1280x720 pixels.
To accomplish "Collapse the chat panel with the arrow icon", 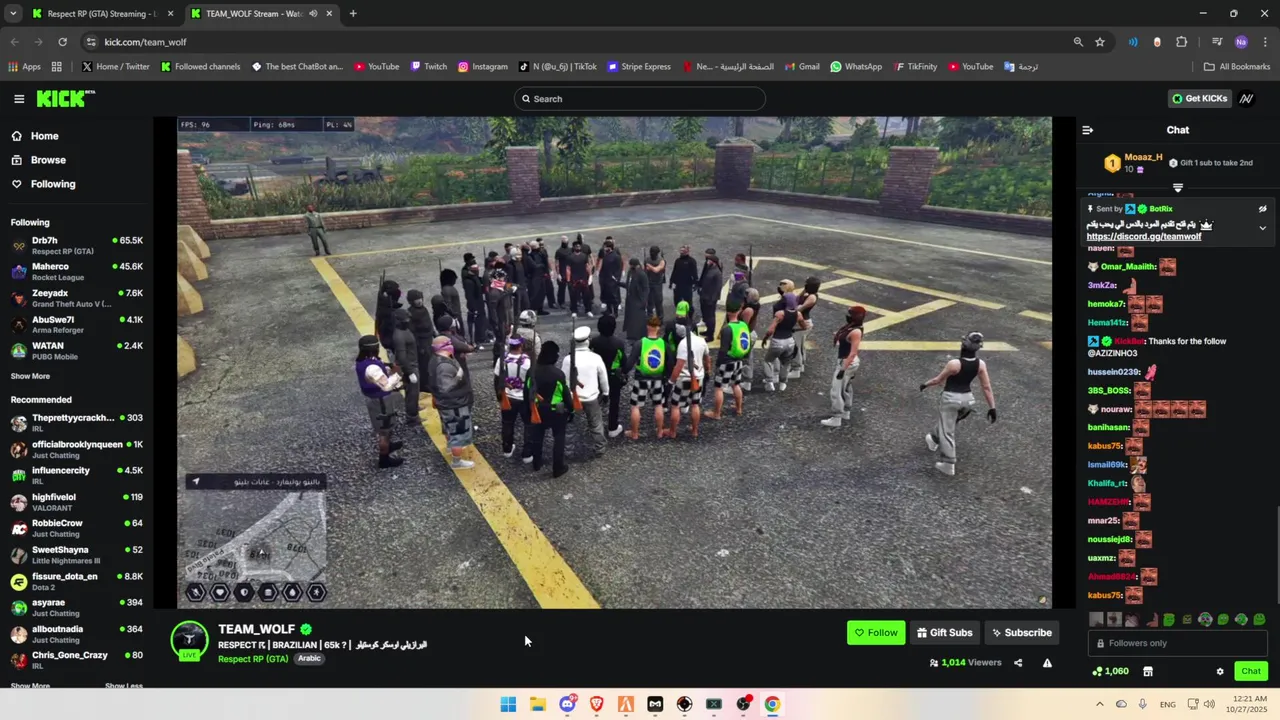I will 1088,130.
